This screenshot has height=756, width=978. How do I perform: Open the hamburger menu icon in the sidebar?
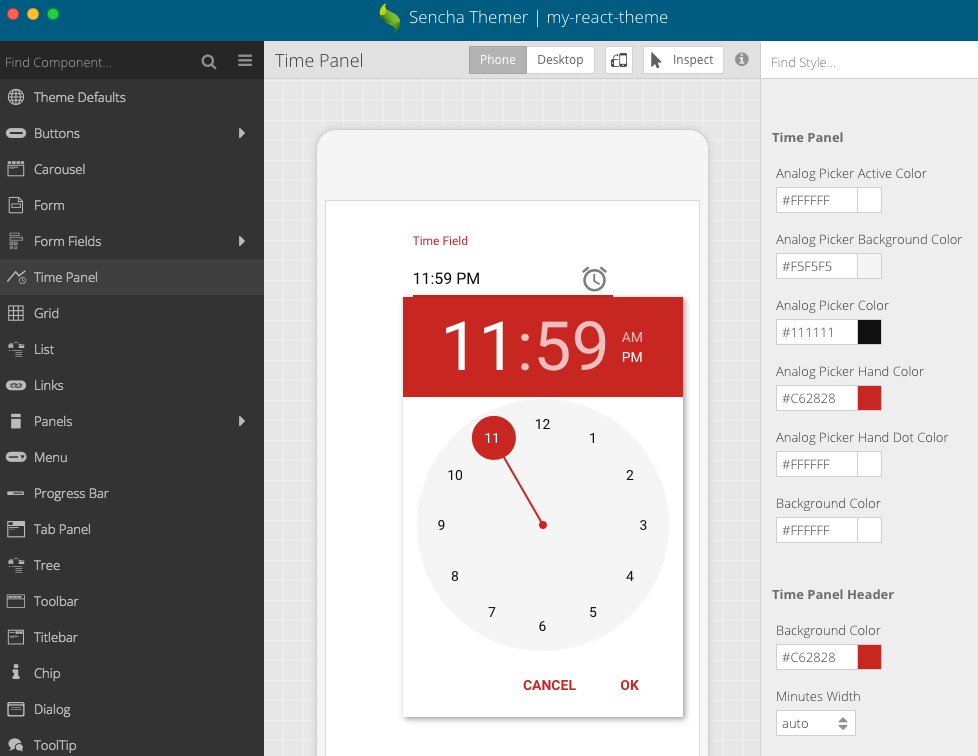pos(245,60)
